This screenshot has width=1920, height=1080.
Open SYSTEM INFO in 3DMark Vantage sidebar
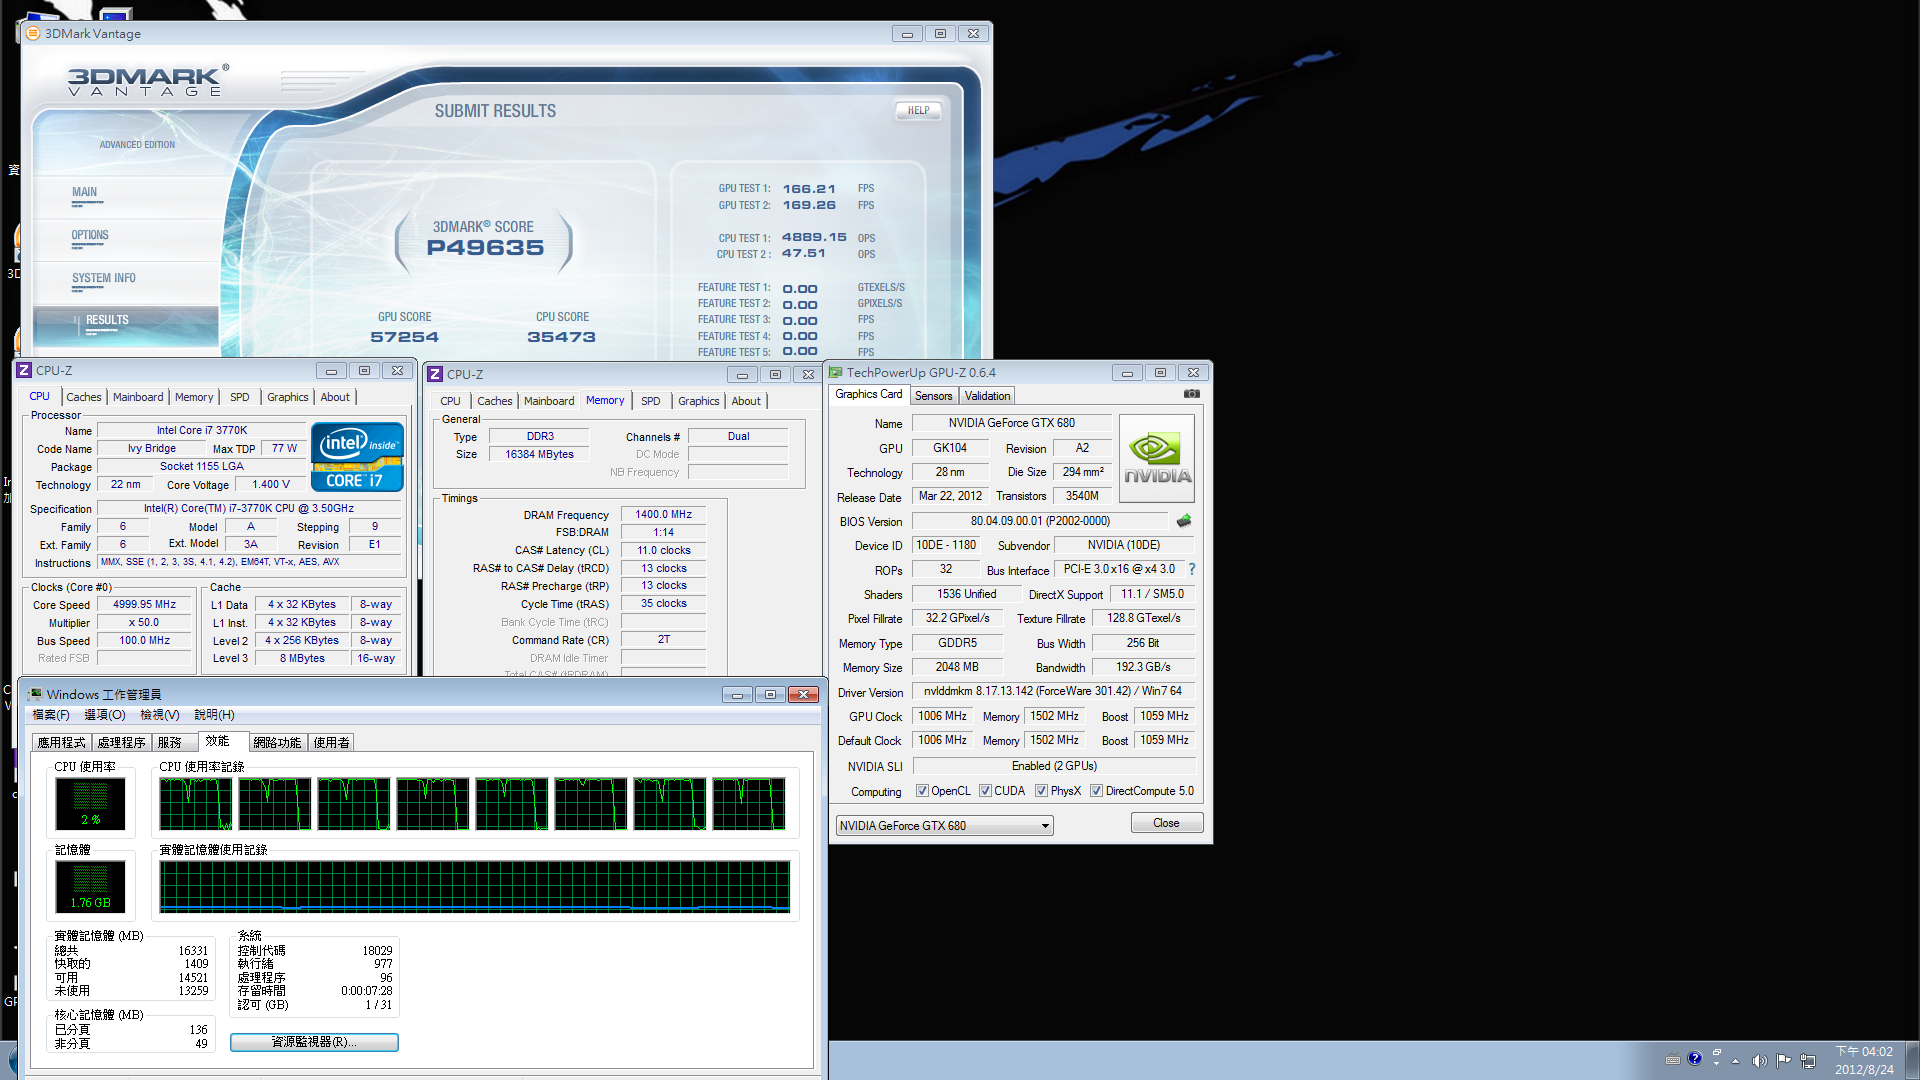pos(104,278)
